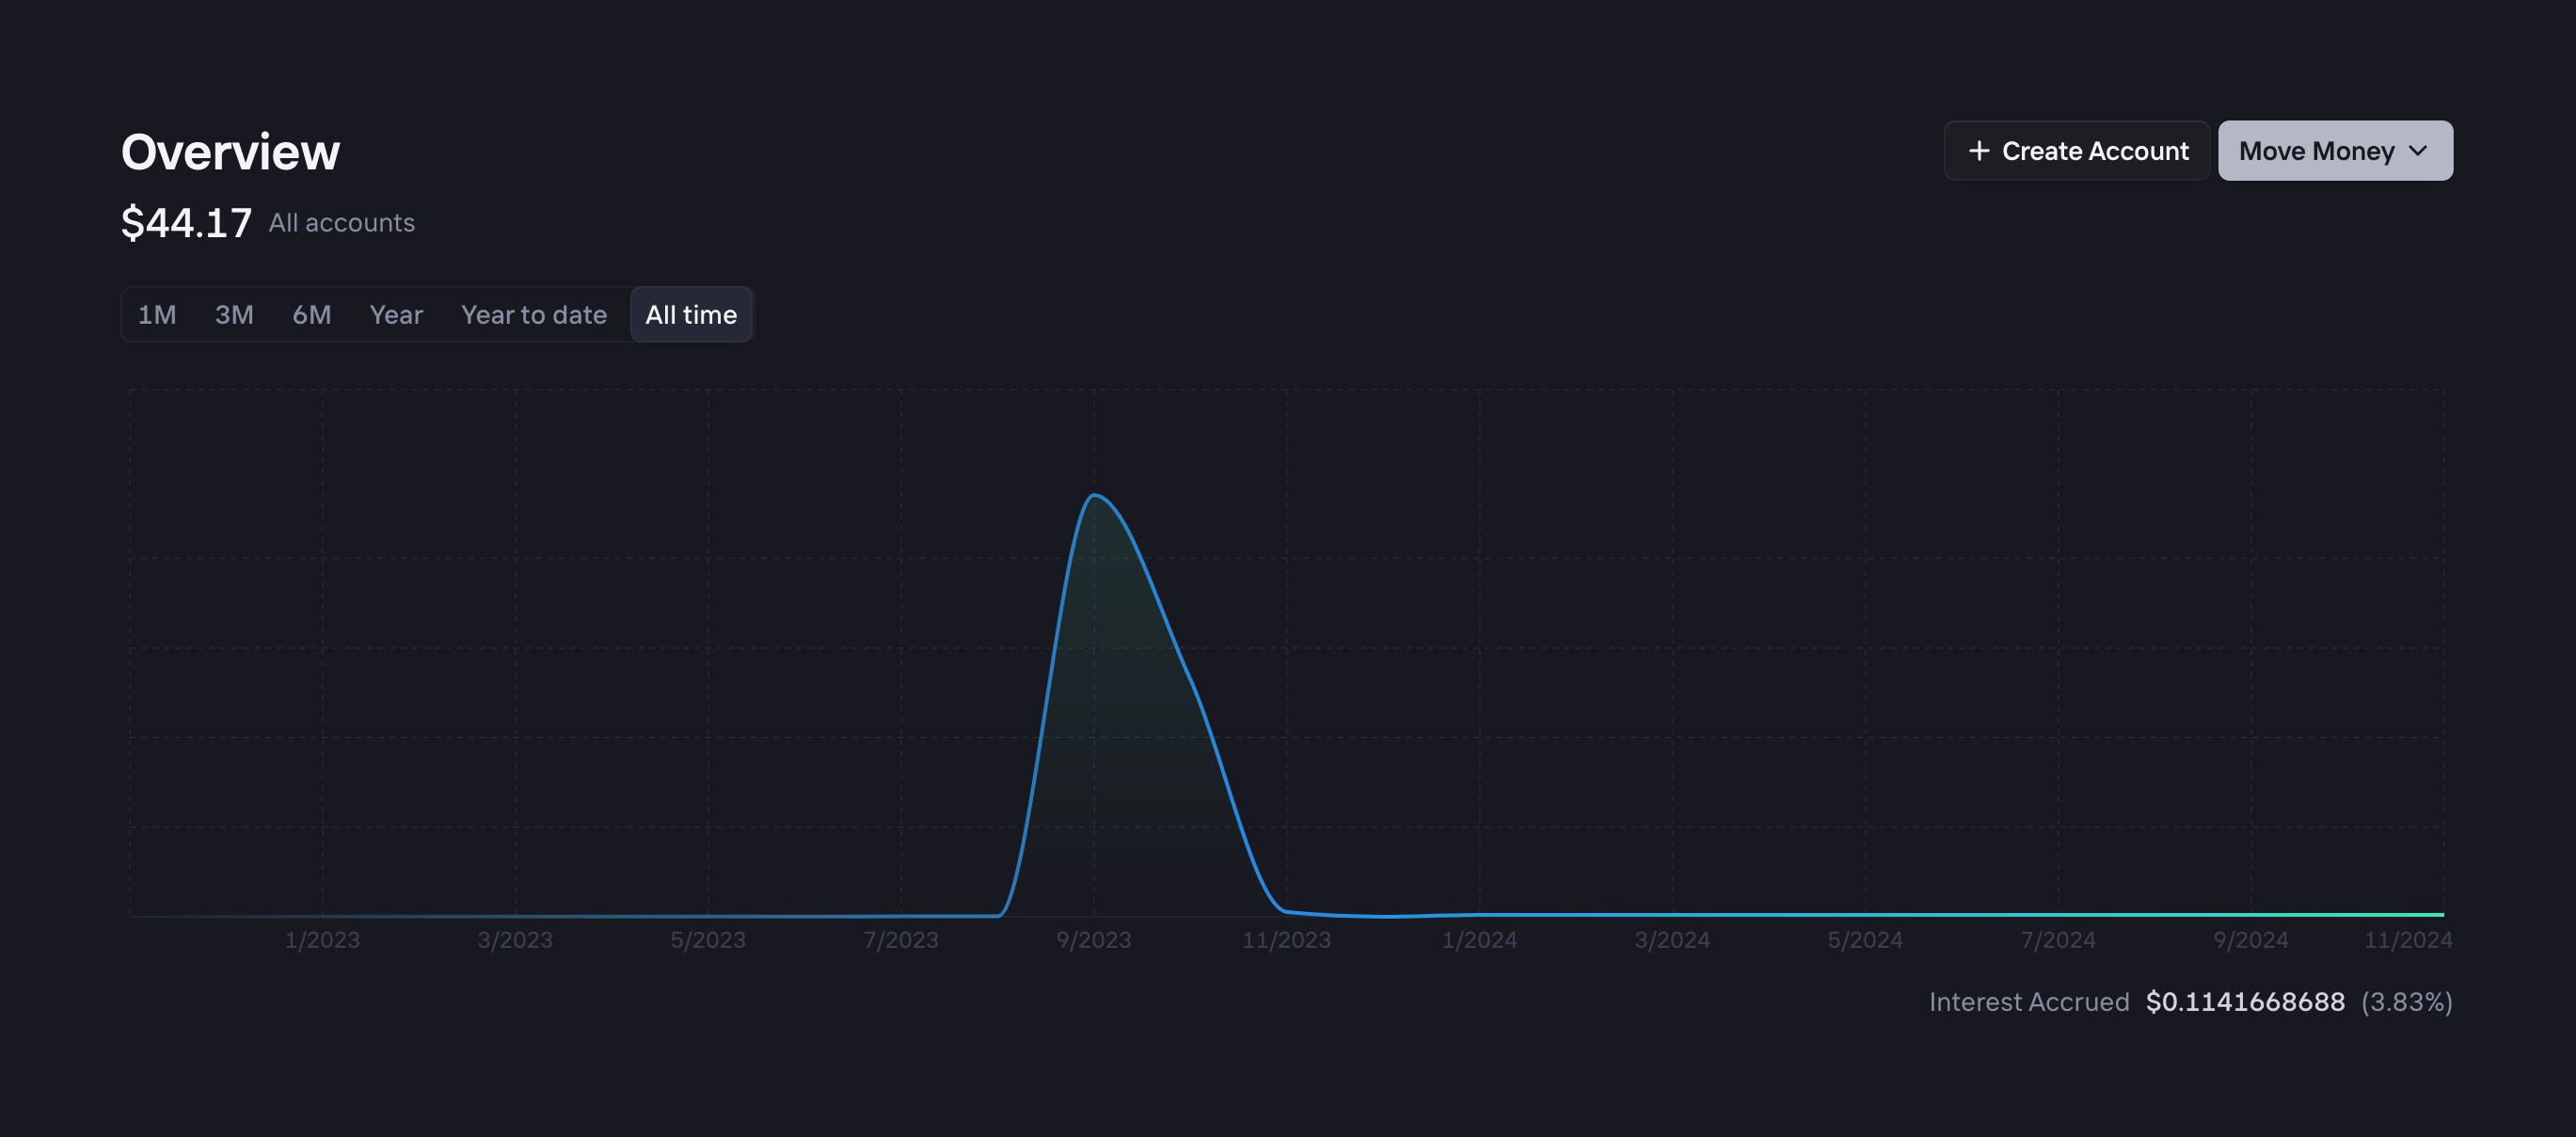Click the plus icon in Create Account
This screenshot has width=2576, height=1137.
pyautogui.click(x=1978, y=151)
